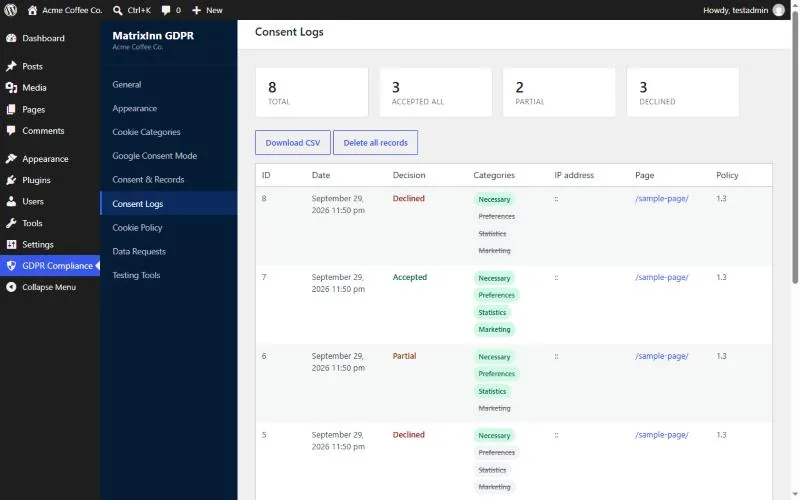Open /sample-page/ link in row 8
The height and width of the screenshot is (500, 800).
pyautogui.click(x=662, y=198)
